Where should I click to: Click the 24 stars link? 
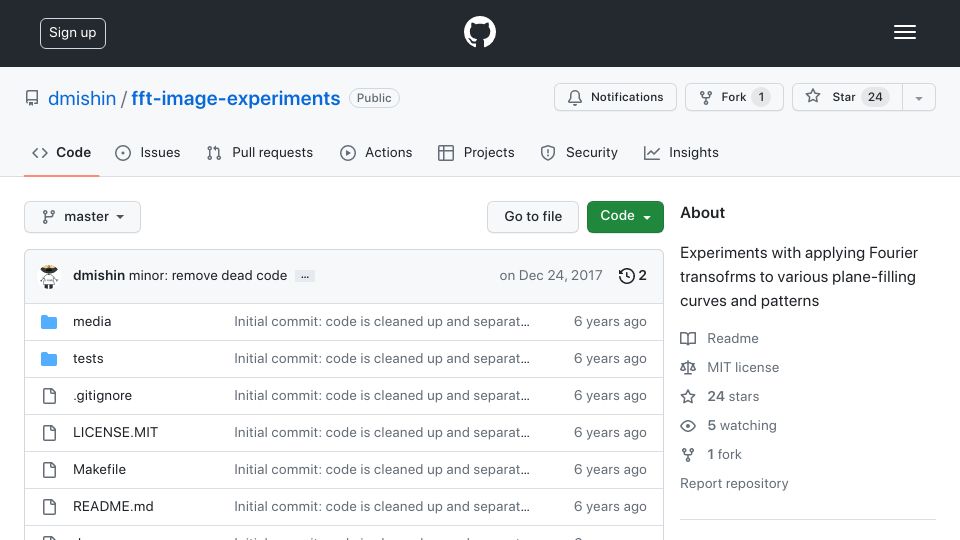pos(733,397)
